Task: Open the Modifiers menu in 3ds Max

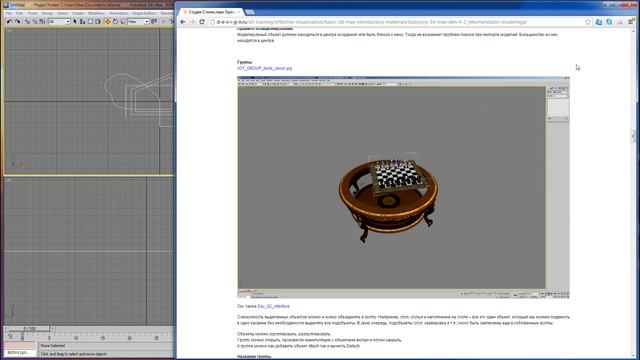Action: [x=96, y=13]
